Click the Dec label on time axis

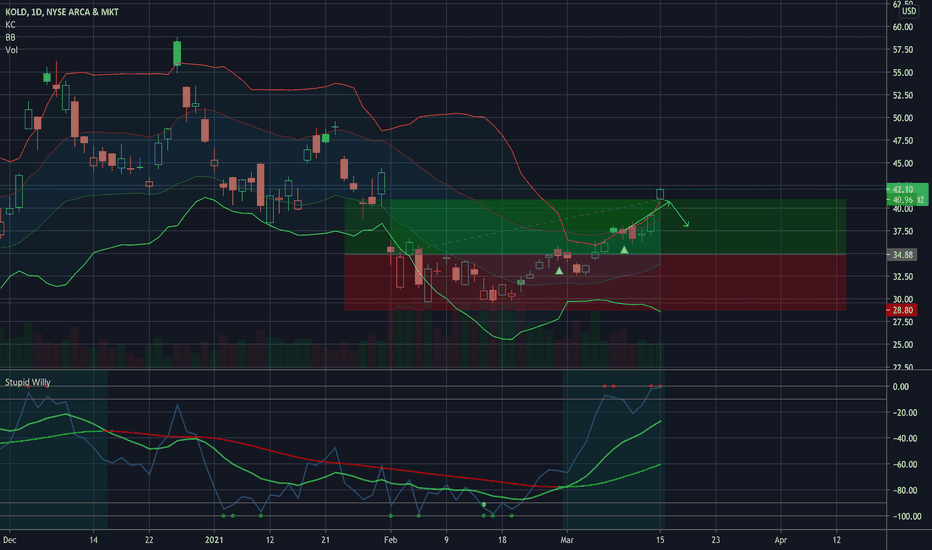10,540
